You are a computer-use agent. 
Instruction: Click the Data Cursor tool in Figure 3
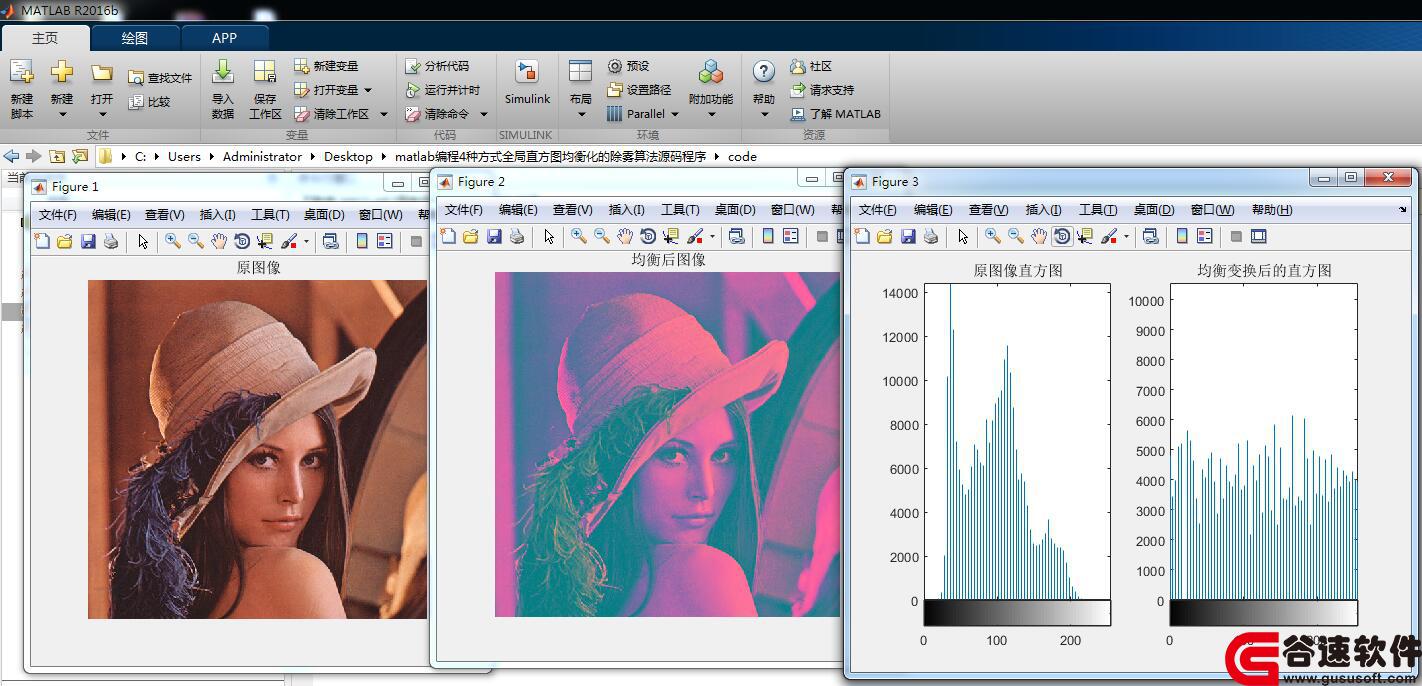pyautogui.click(x=1085, y=236)
